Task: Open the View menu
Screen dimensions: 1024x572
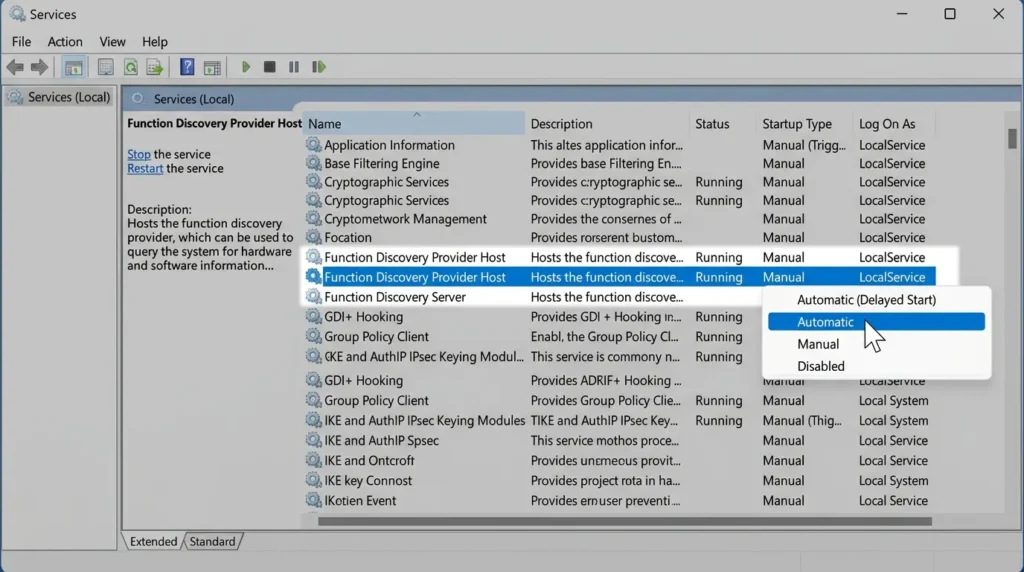Action: pyautogui.click(x=112, y=42)
